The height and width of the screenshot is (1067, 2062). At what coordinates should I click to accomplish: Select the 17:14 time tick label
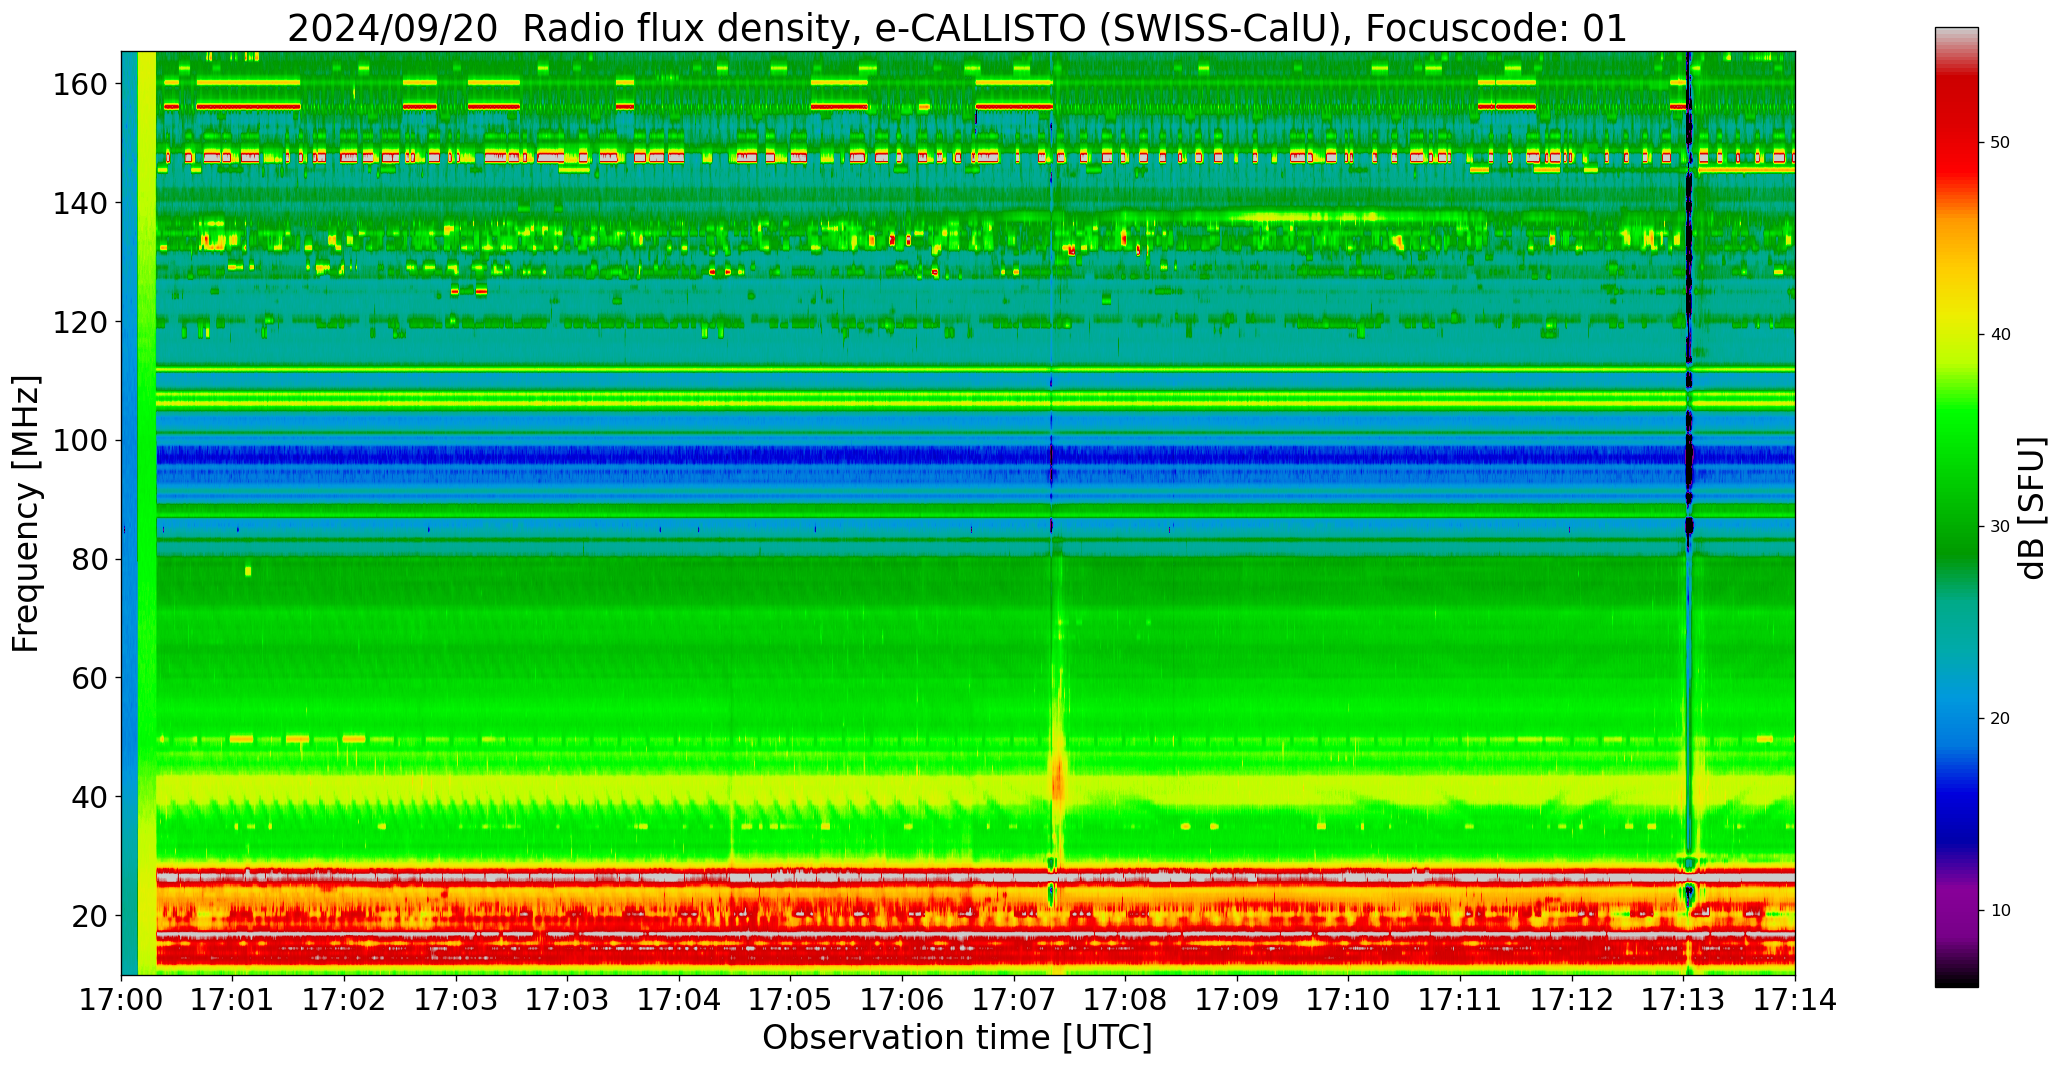pos(1795,1001)
